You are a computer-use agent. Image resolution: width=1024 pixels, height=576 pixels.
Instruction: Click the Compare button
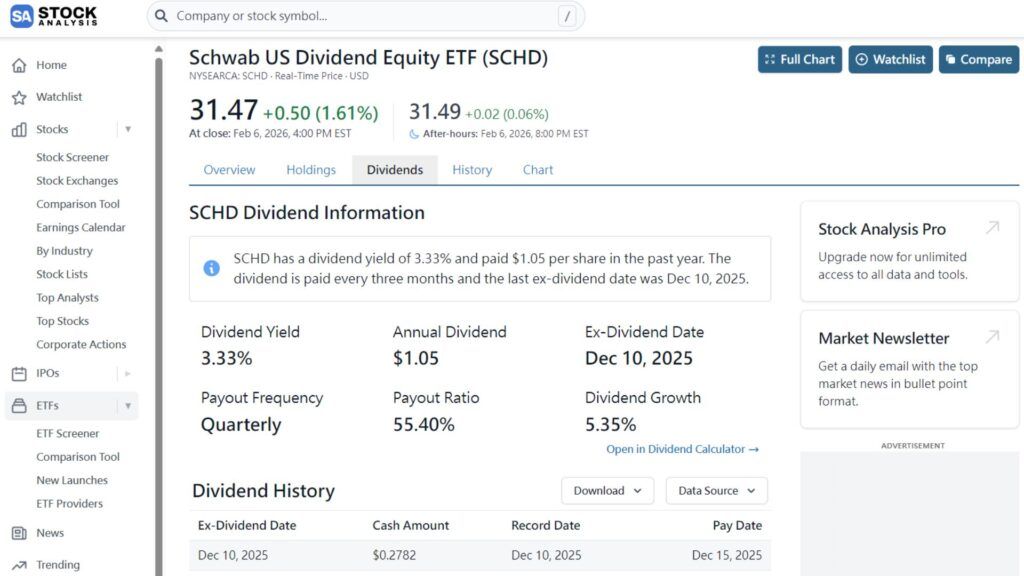tap(978, 59)
